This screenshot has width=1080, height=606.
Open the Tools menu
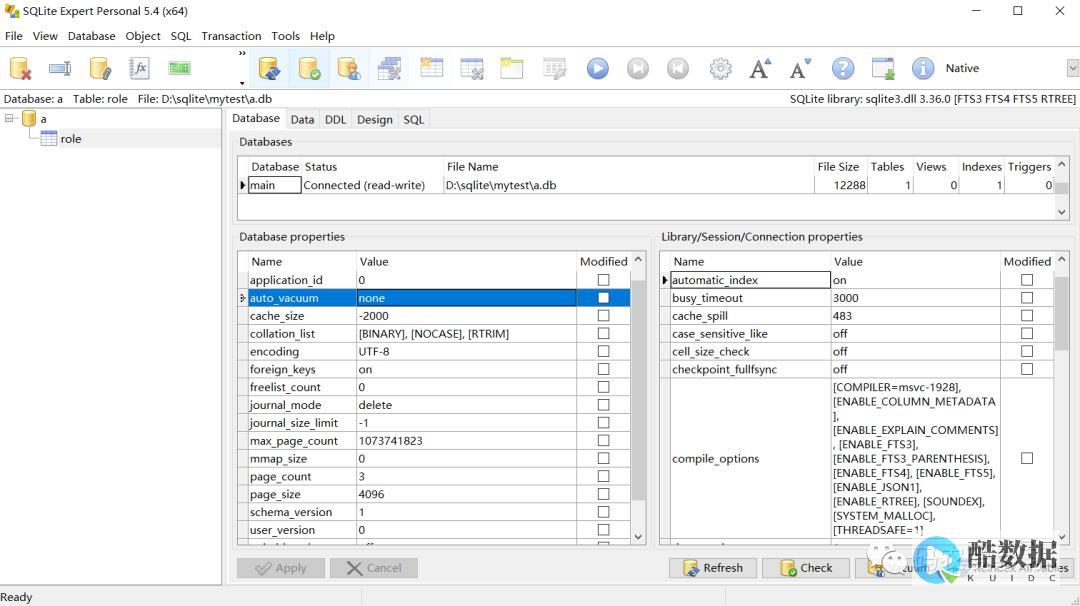pyautogui.click(x=285, y=36)
